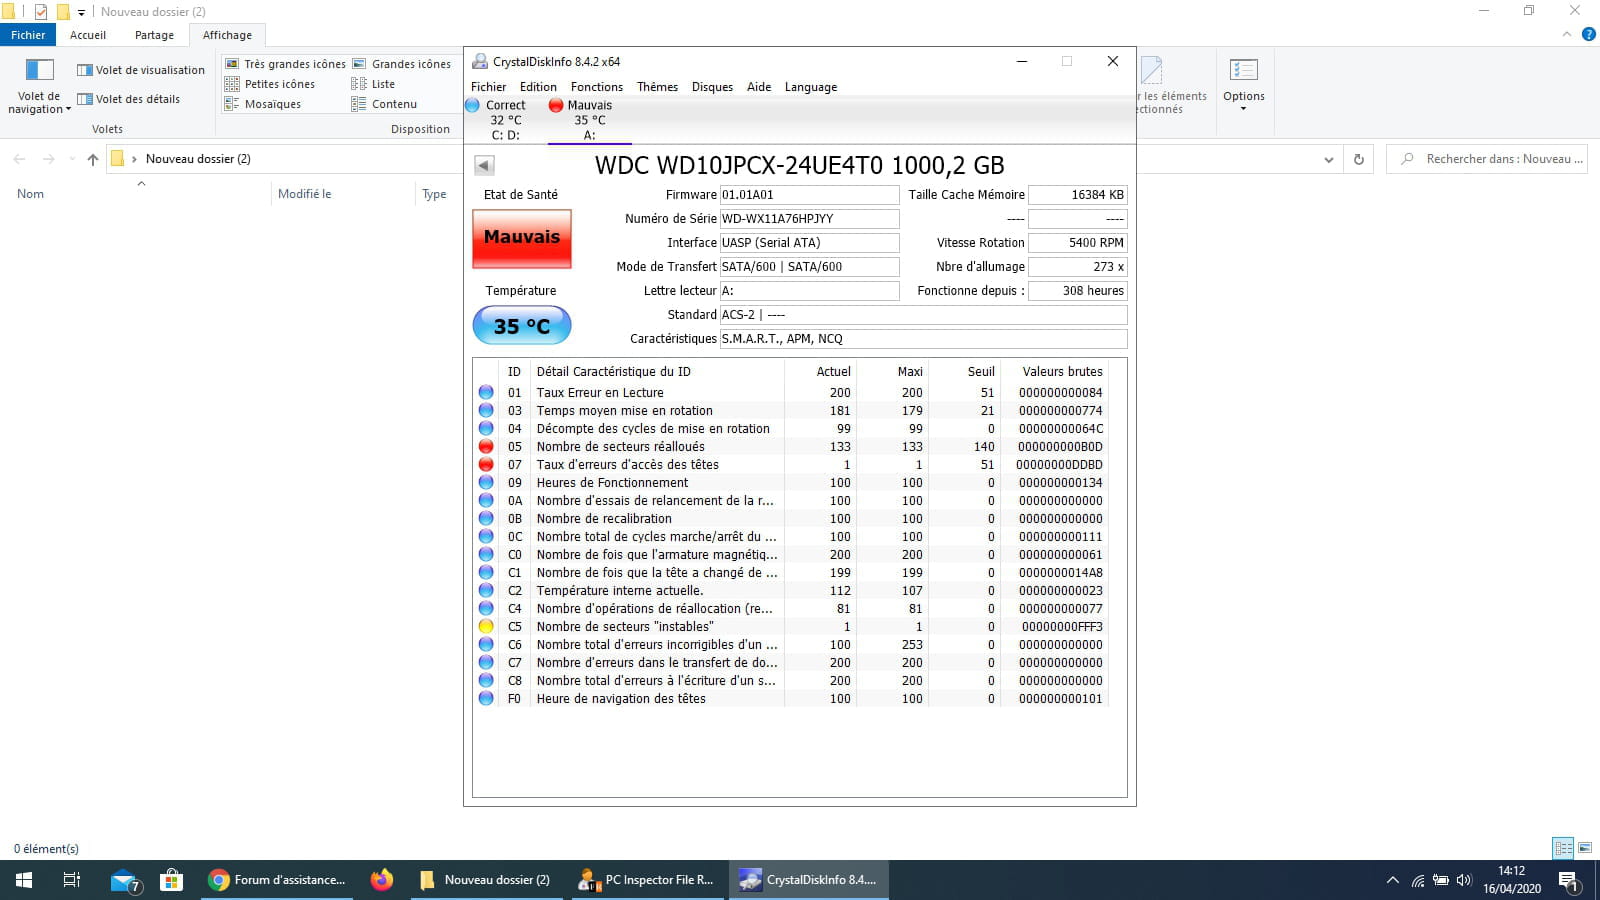Click status icon for Nombre de recalibration
This screenshot has width=1600, height=900.
pyautogui.click(x=486, y=519)
